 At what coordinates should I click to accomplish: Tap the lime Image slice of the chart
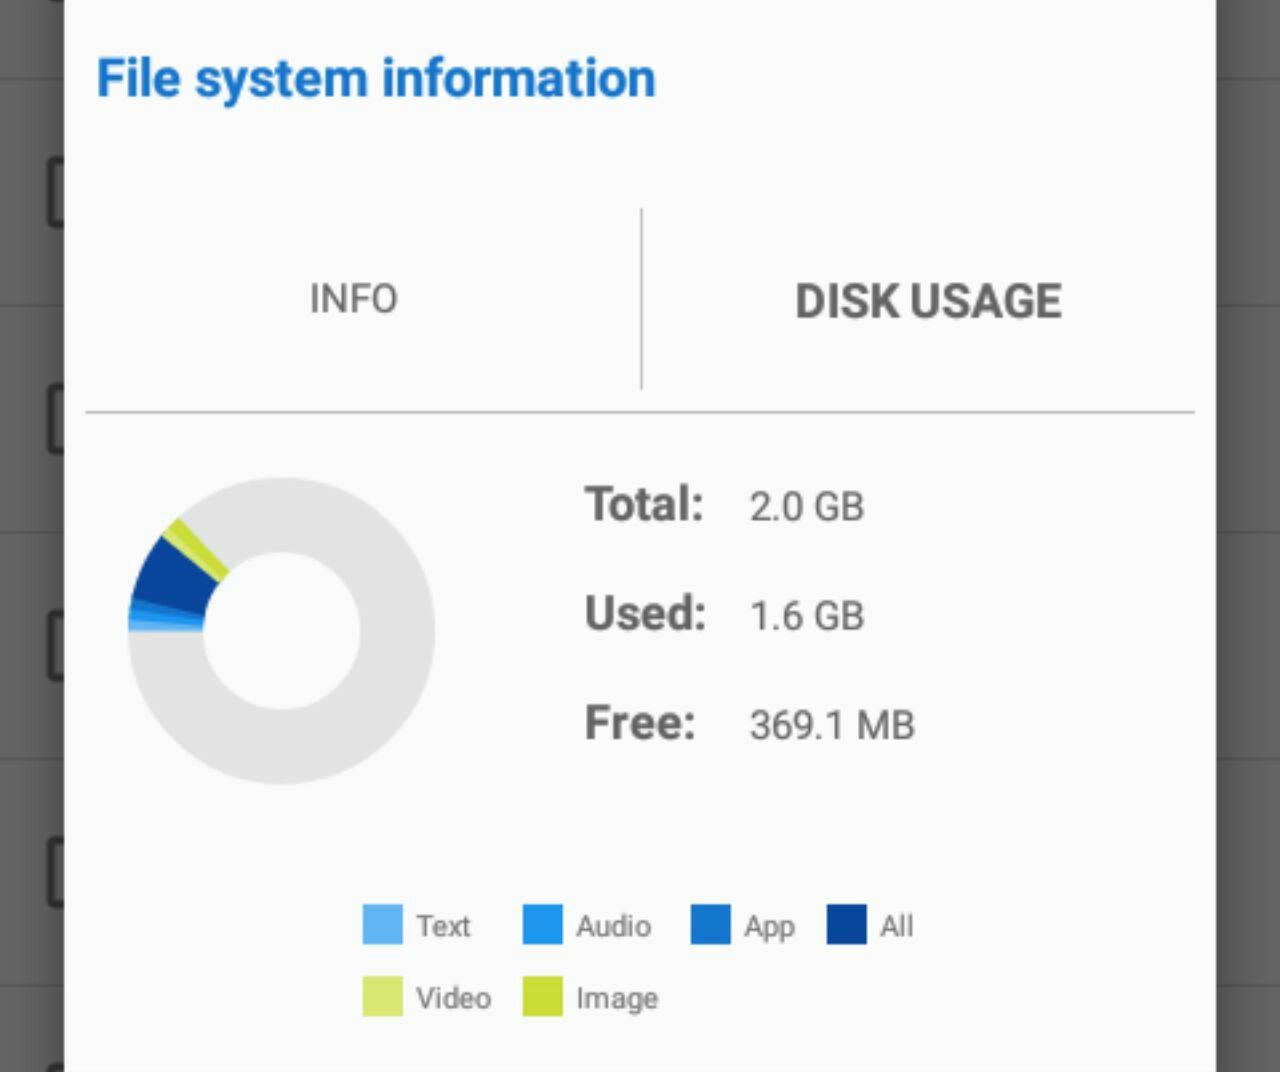tap(196, 549)
